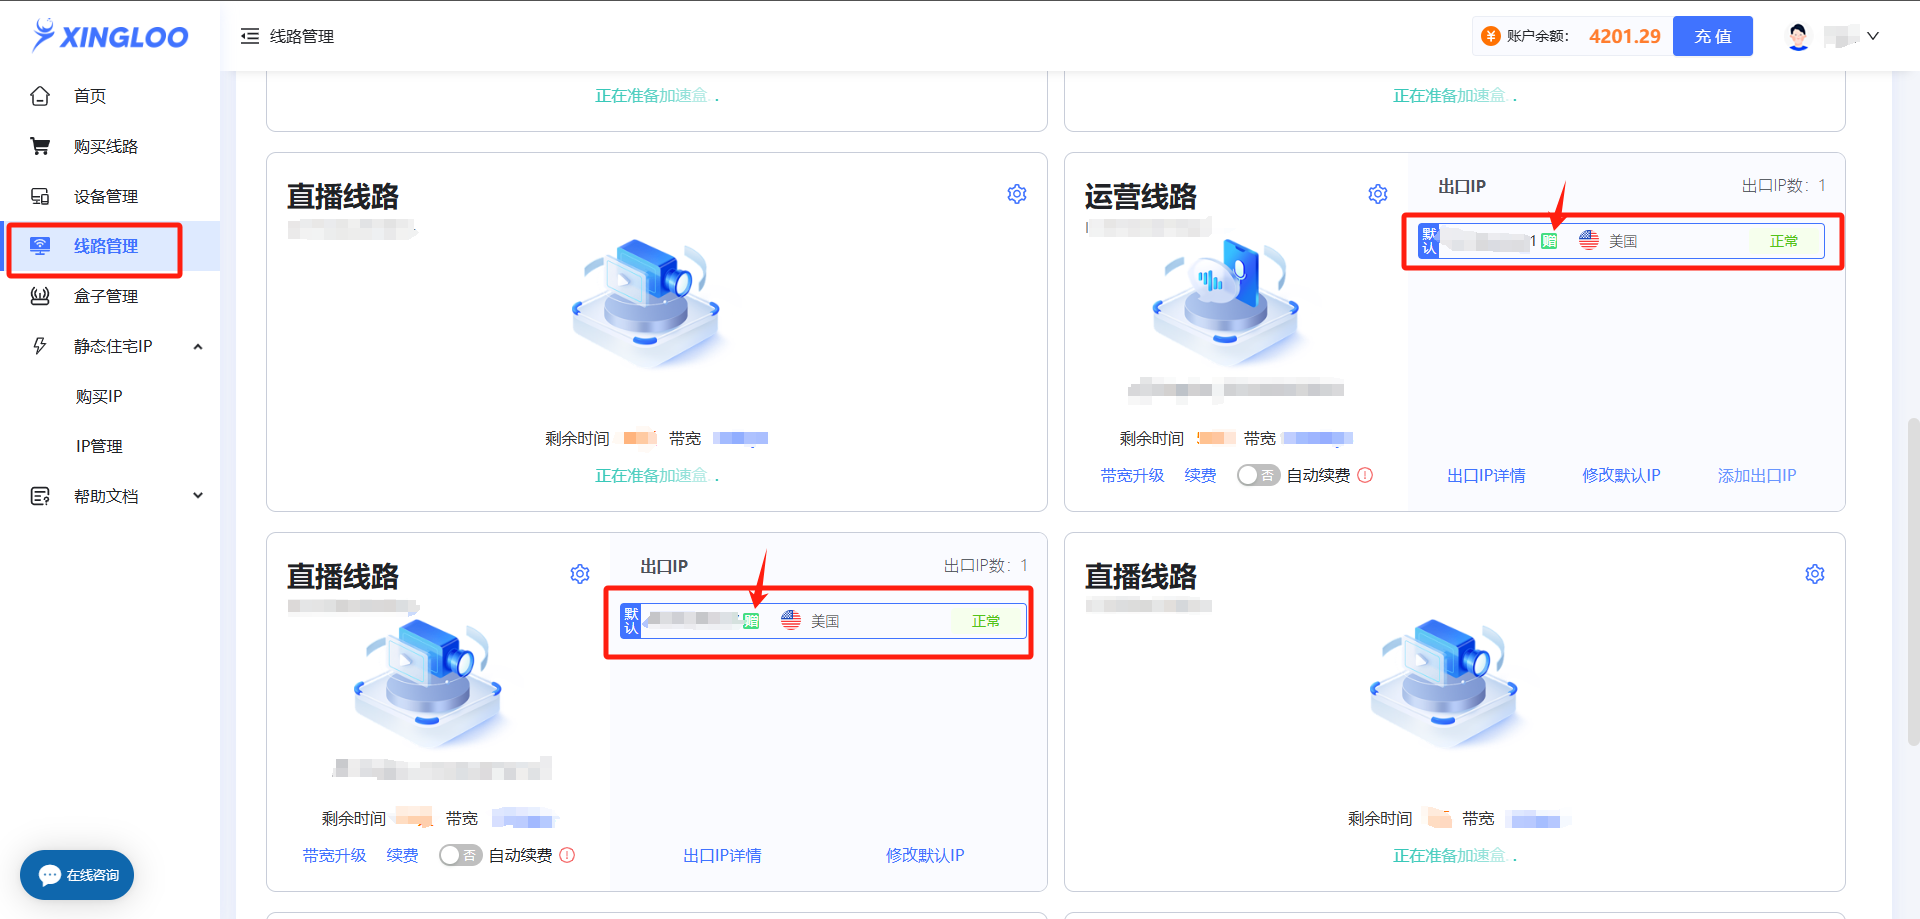
Task: Click camera illustration in upper-left 直播线路 card
Action: [647, 303]
